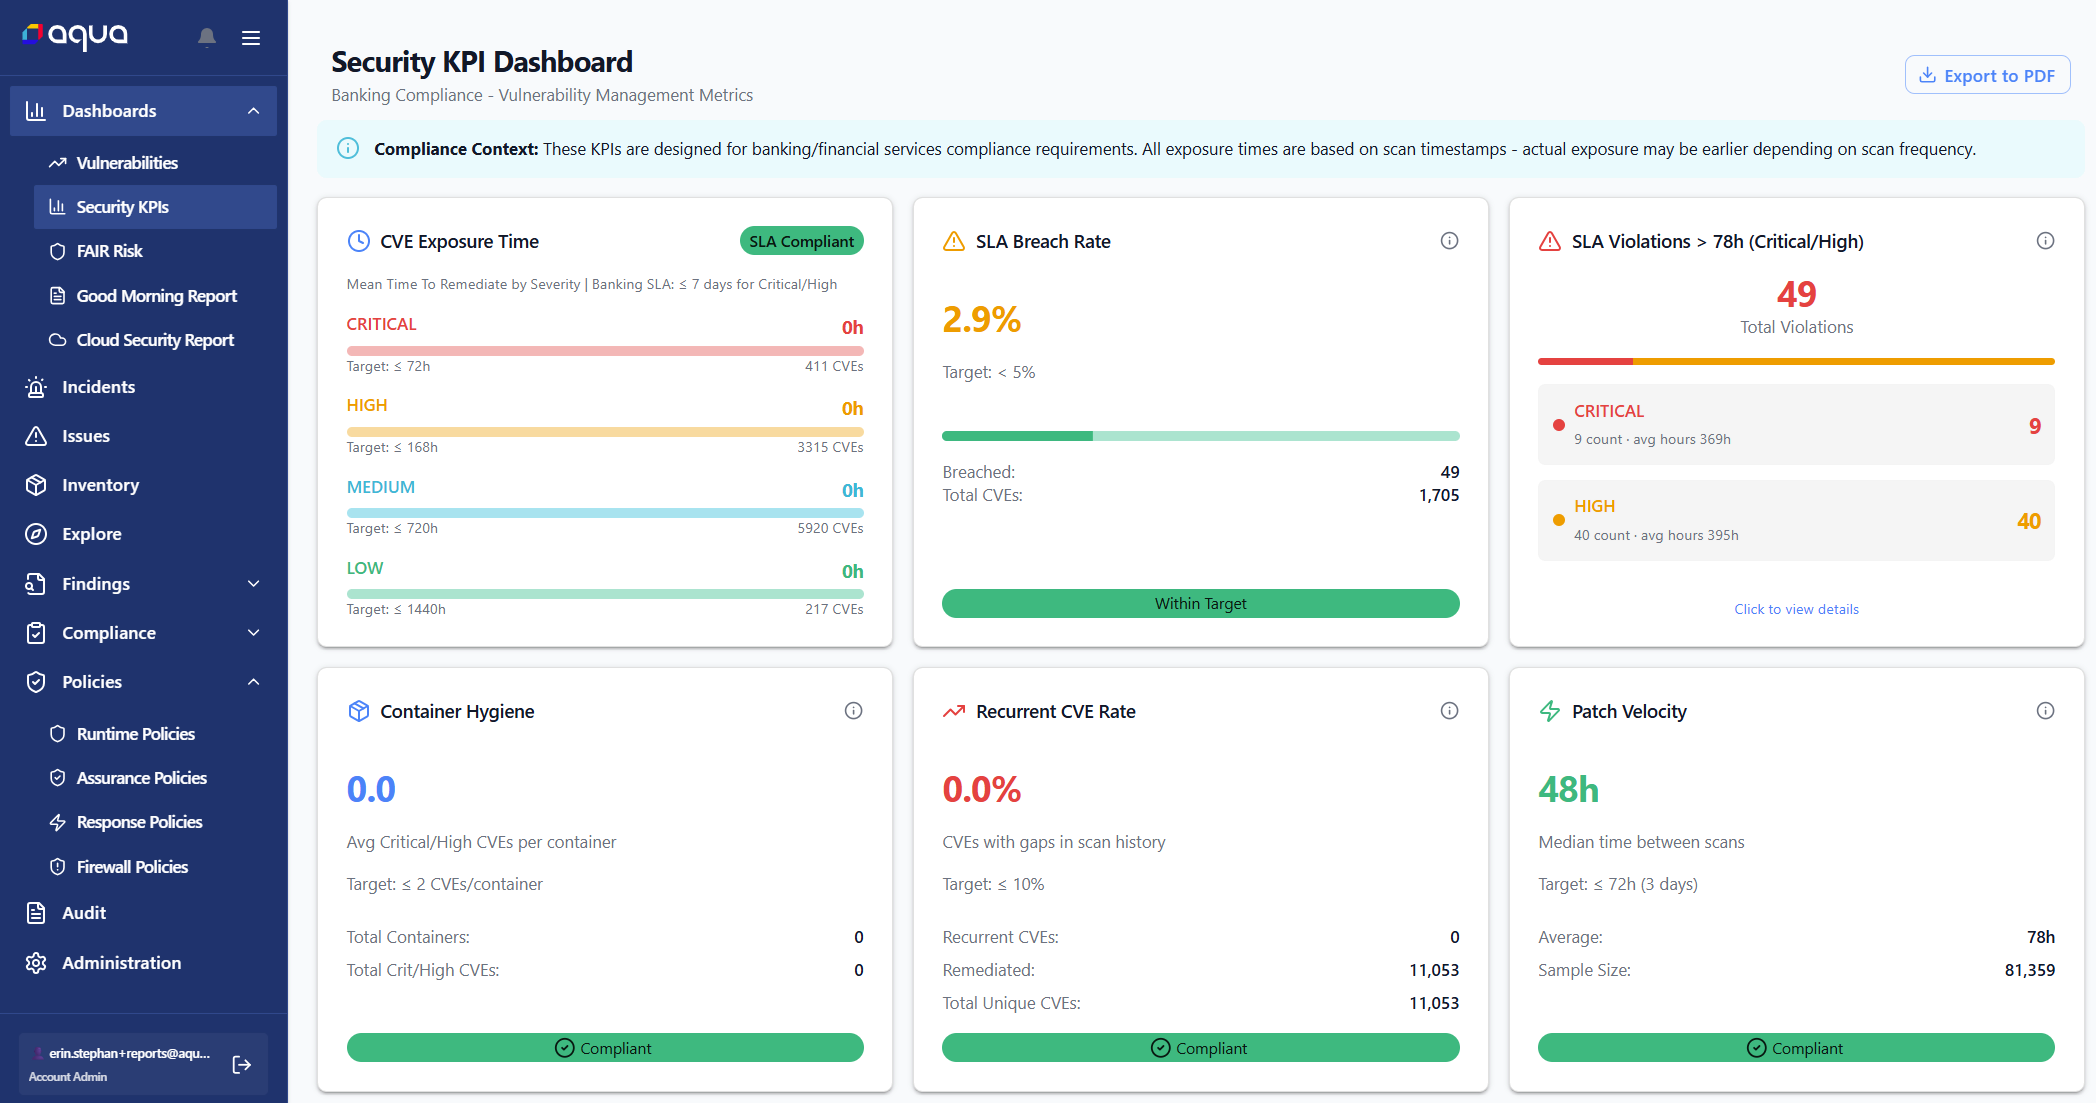Viewport: 2096px width, 1103px height.
Task: Click the Aqua logo
Action: coord(75,36)
